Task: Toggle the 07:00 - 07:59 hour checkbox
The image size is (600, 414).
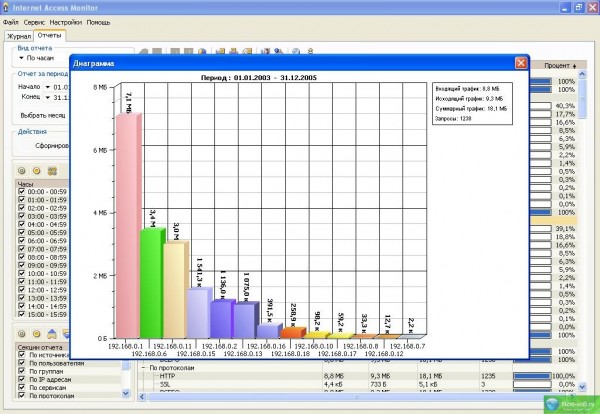Action: click(21, 249)
